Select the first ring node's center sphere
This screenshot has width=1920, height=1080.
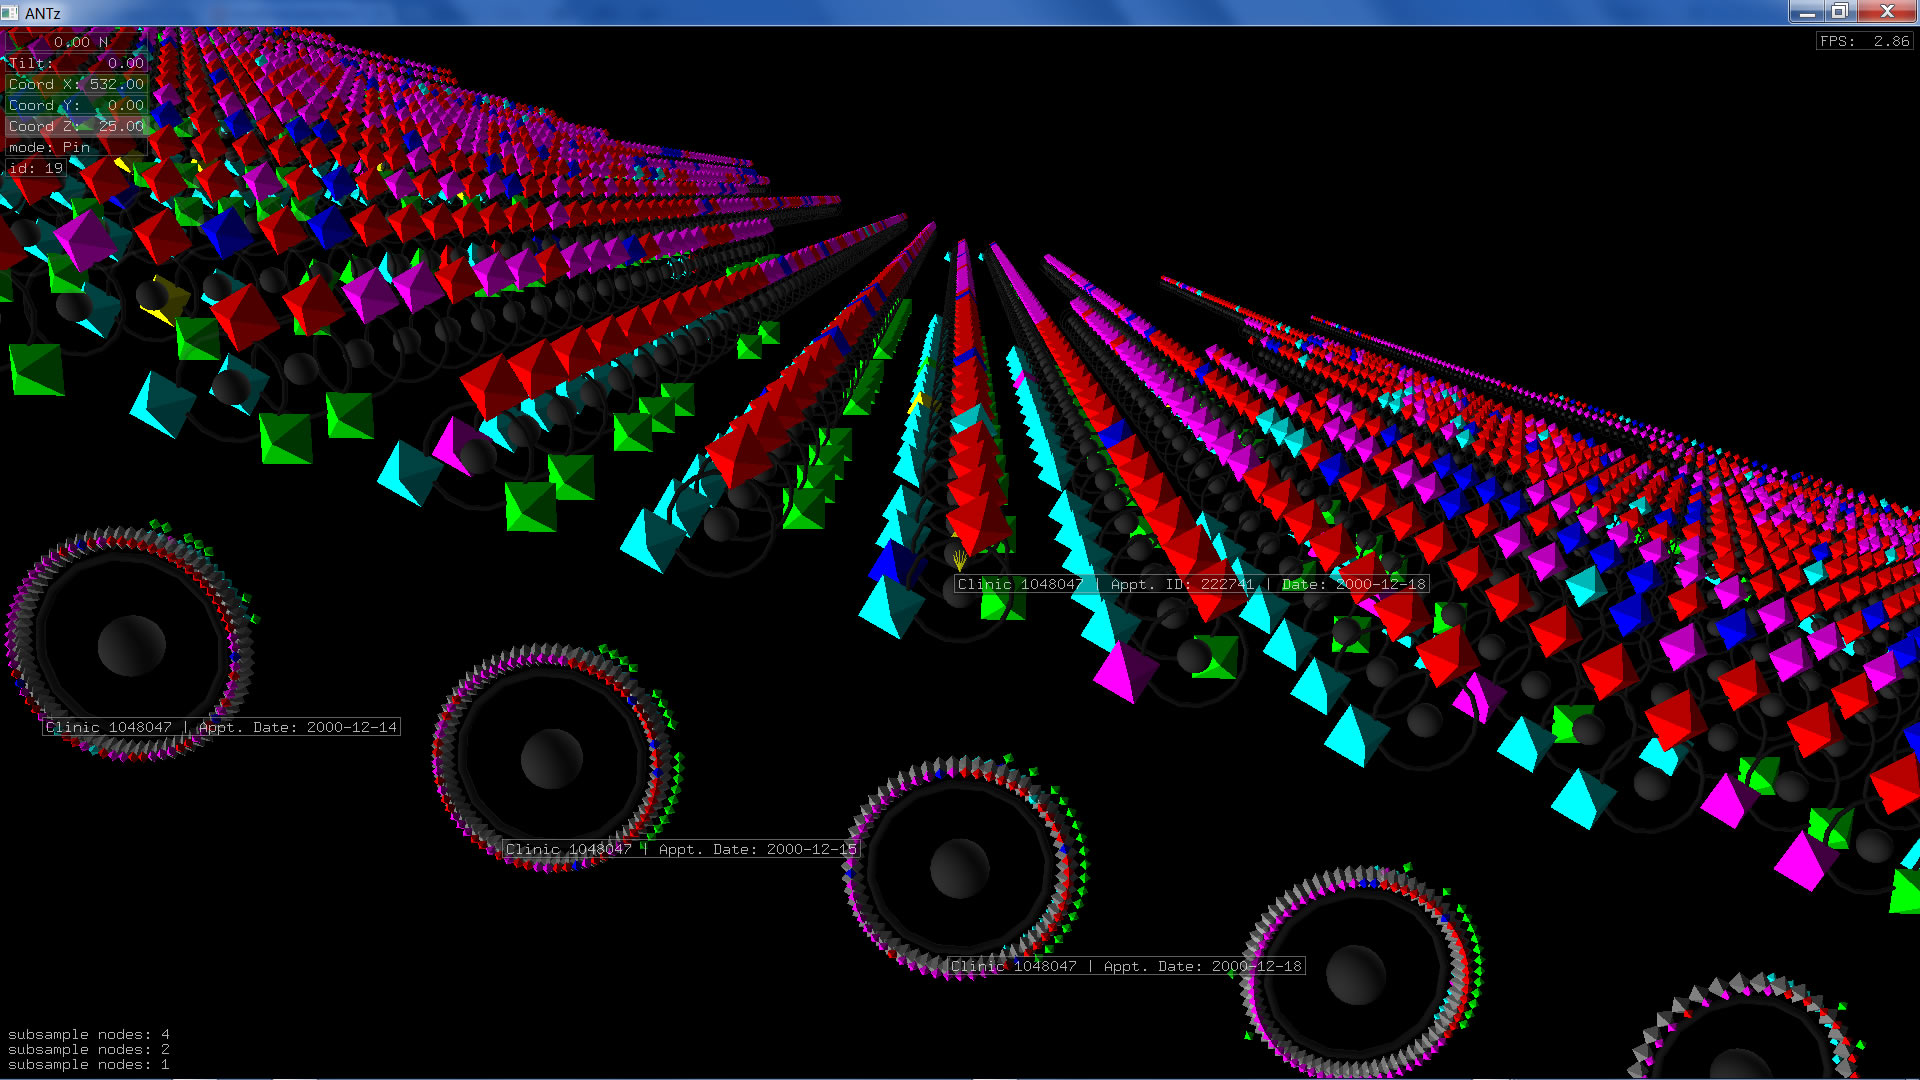coord(131,645)
